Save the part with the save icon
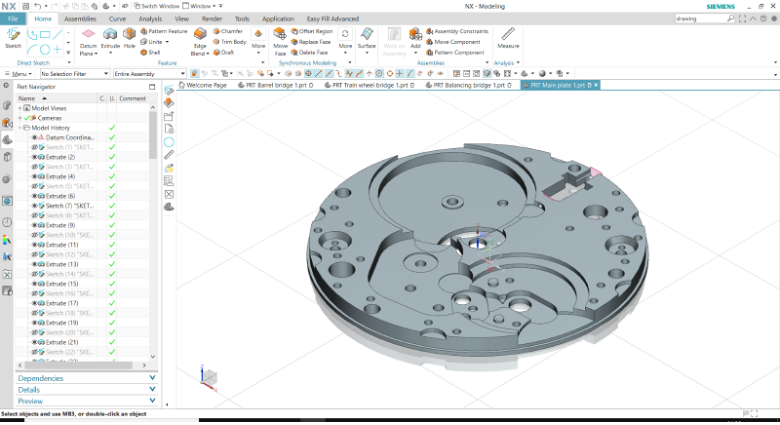Viewport: 780px width, 425px height. (x=25, y=6)
